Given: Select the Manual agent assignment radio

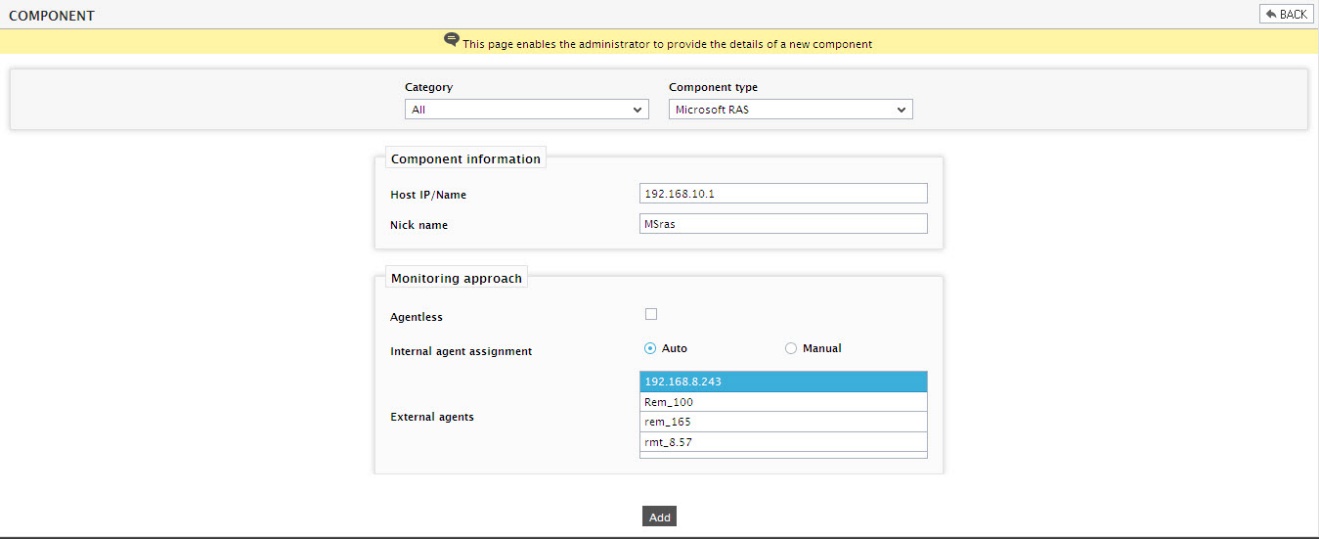Looking at the screenshot, I should tap(791, 348).
